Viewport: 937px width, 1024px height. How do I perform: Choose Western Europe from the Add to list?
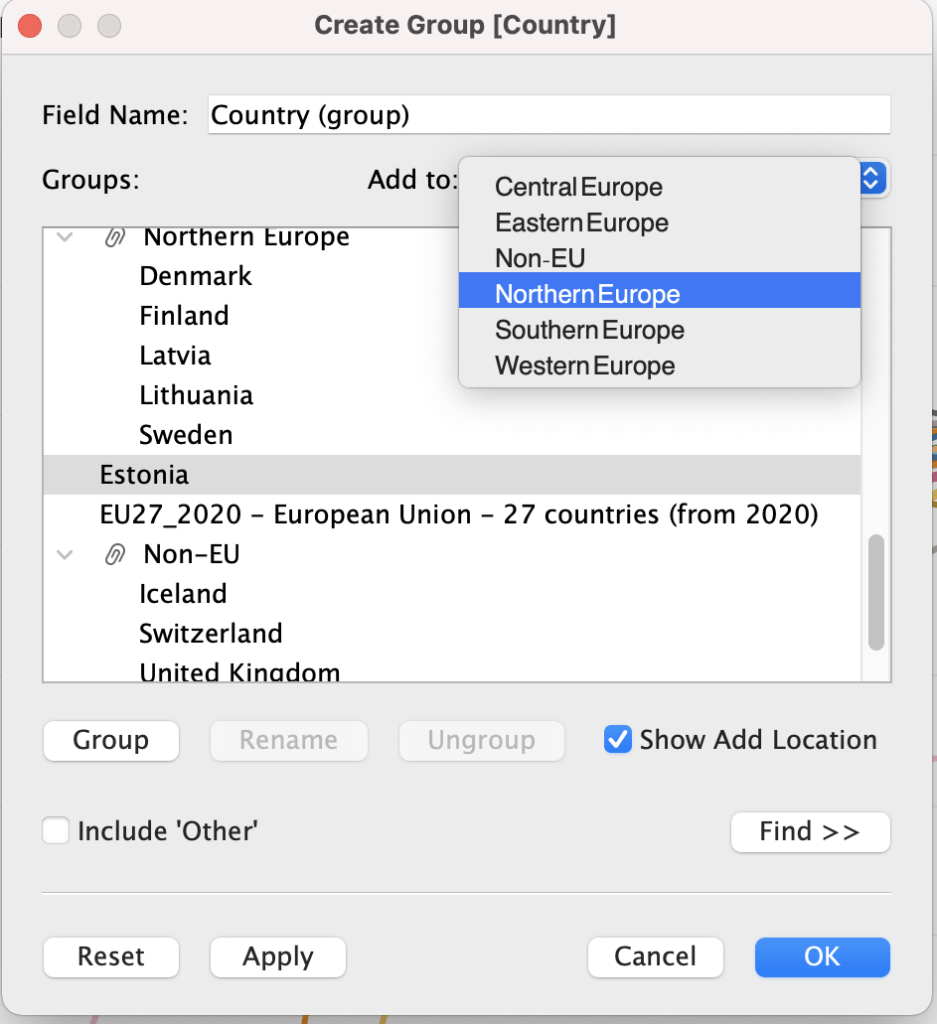[x=584, y=366]
